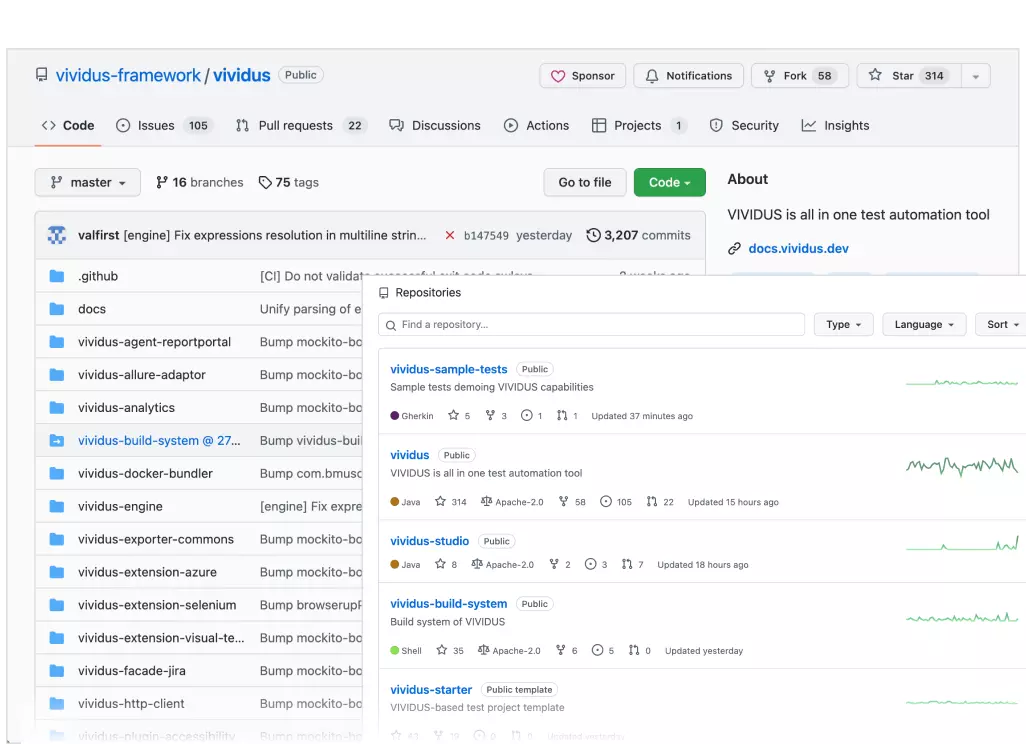Switch to the Code tab
The width and height of the screenshot is (1026, 744).
(x=68, y=126)
